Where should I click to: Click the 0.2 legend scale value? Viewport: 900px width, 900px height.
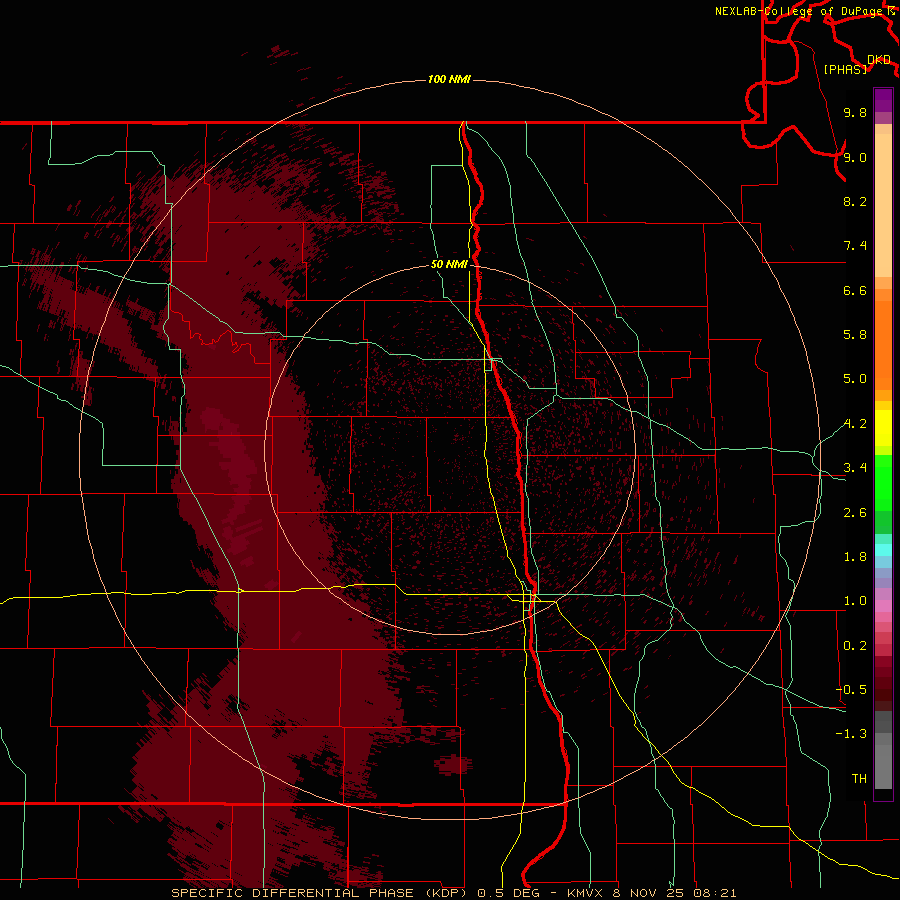click(x=855, y=646)
